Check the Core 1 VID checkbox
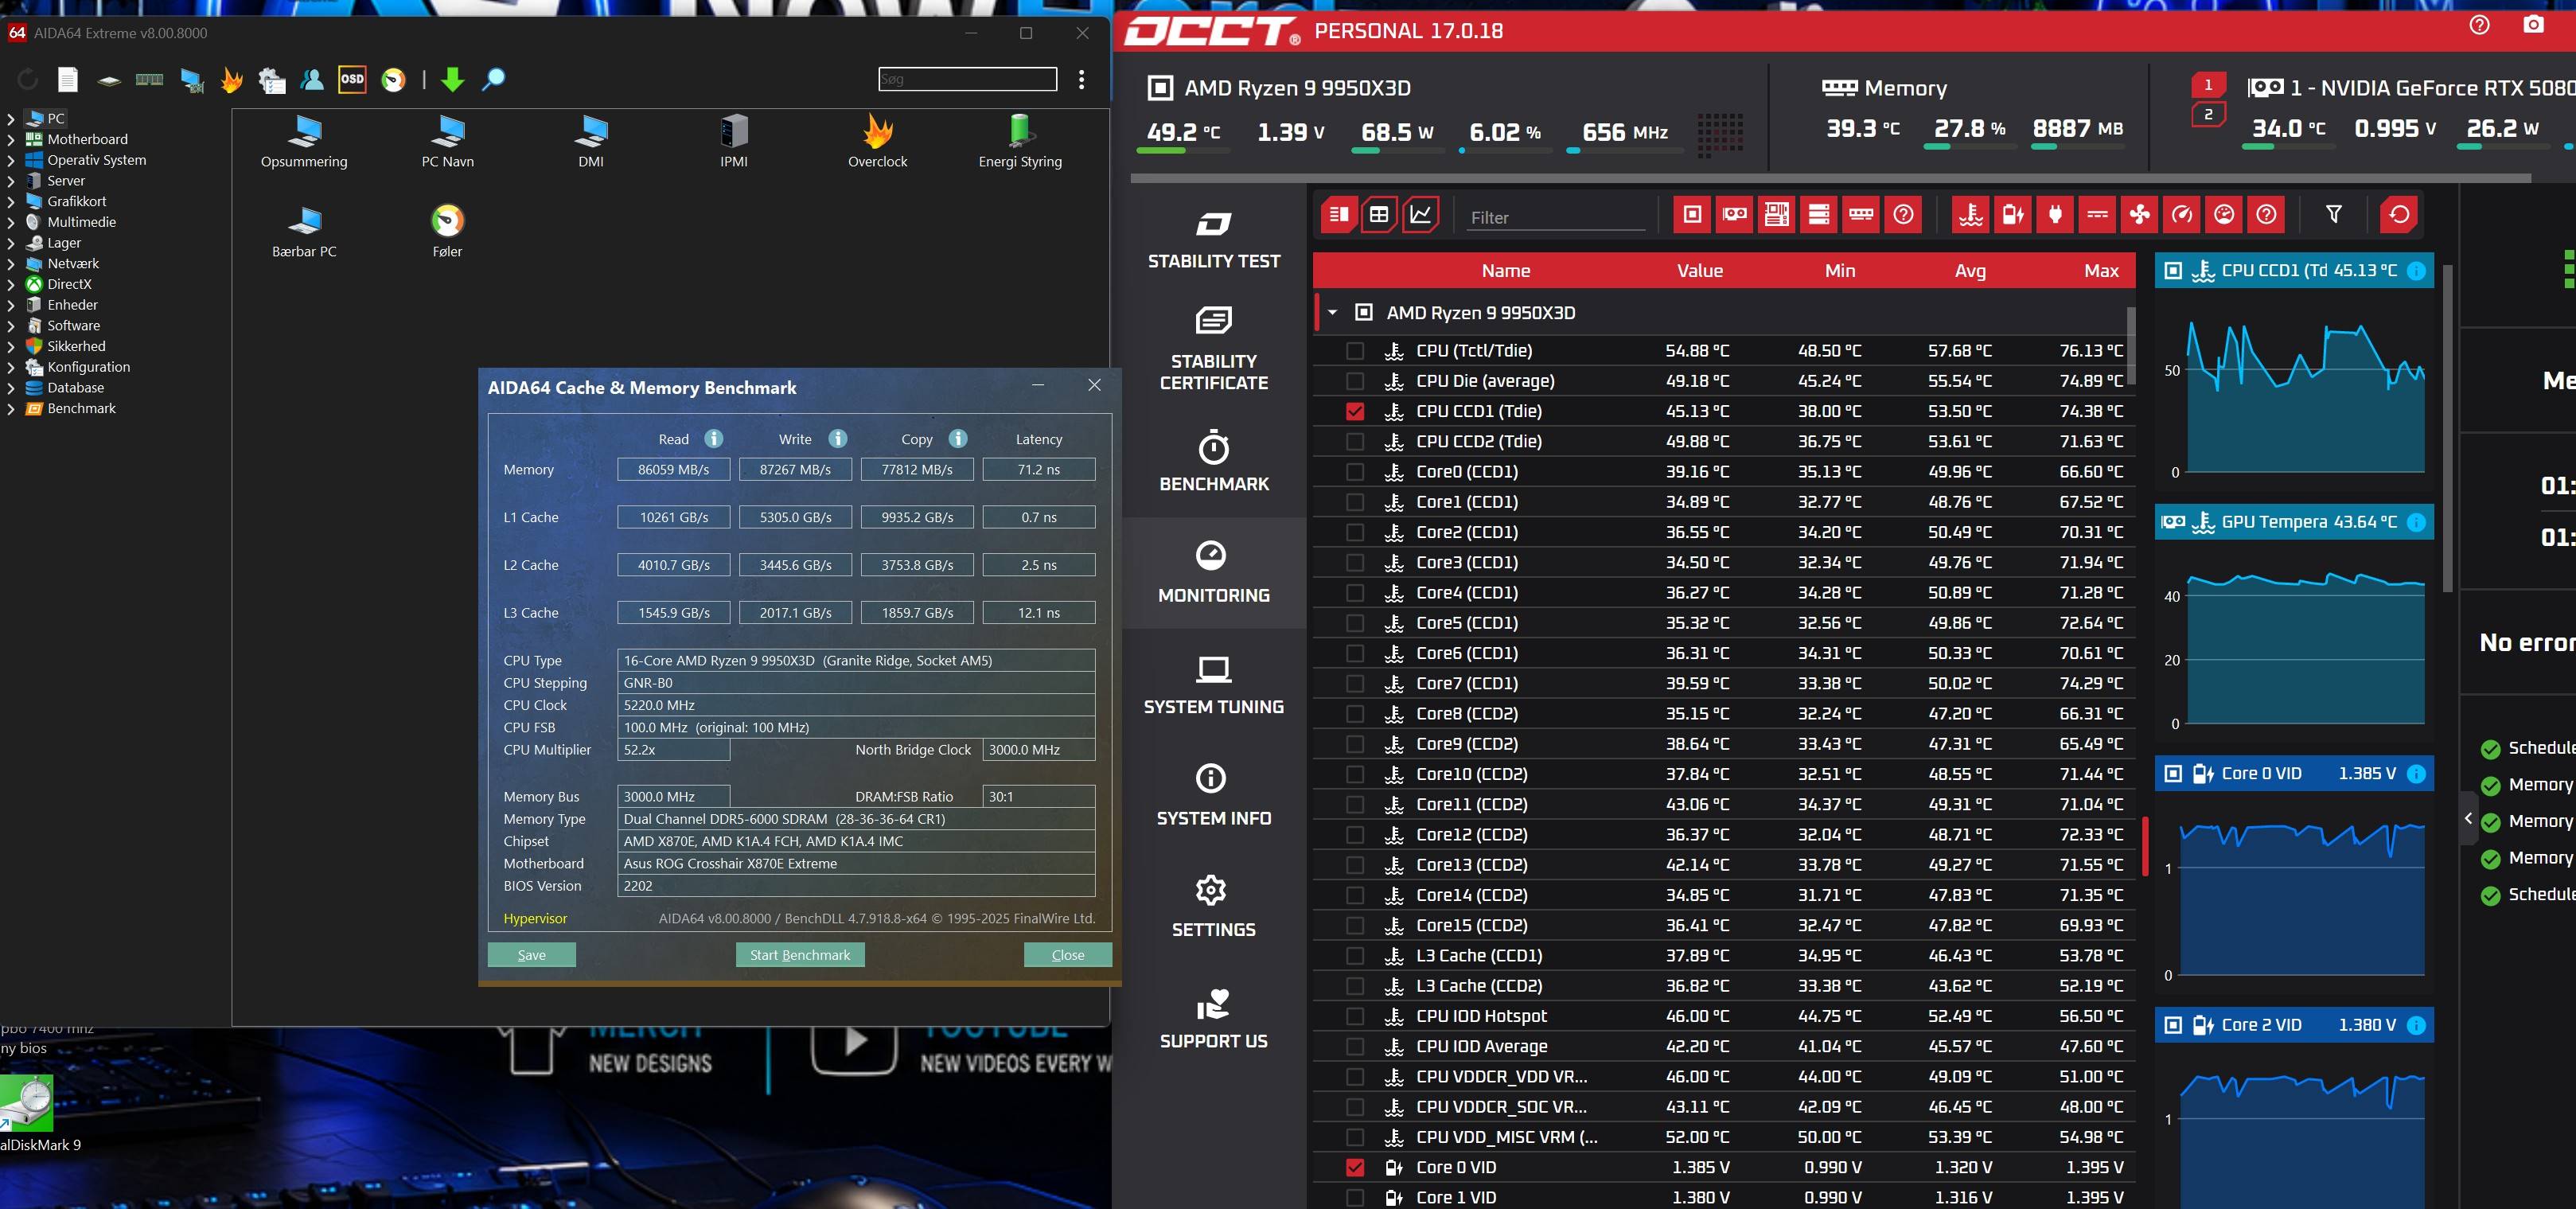 pos(1355,1197)
